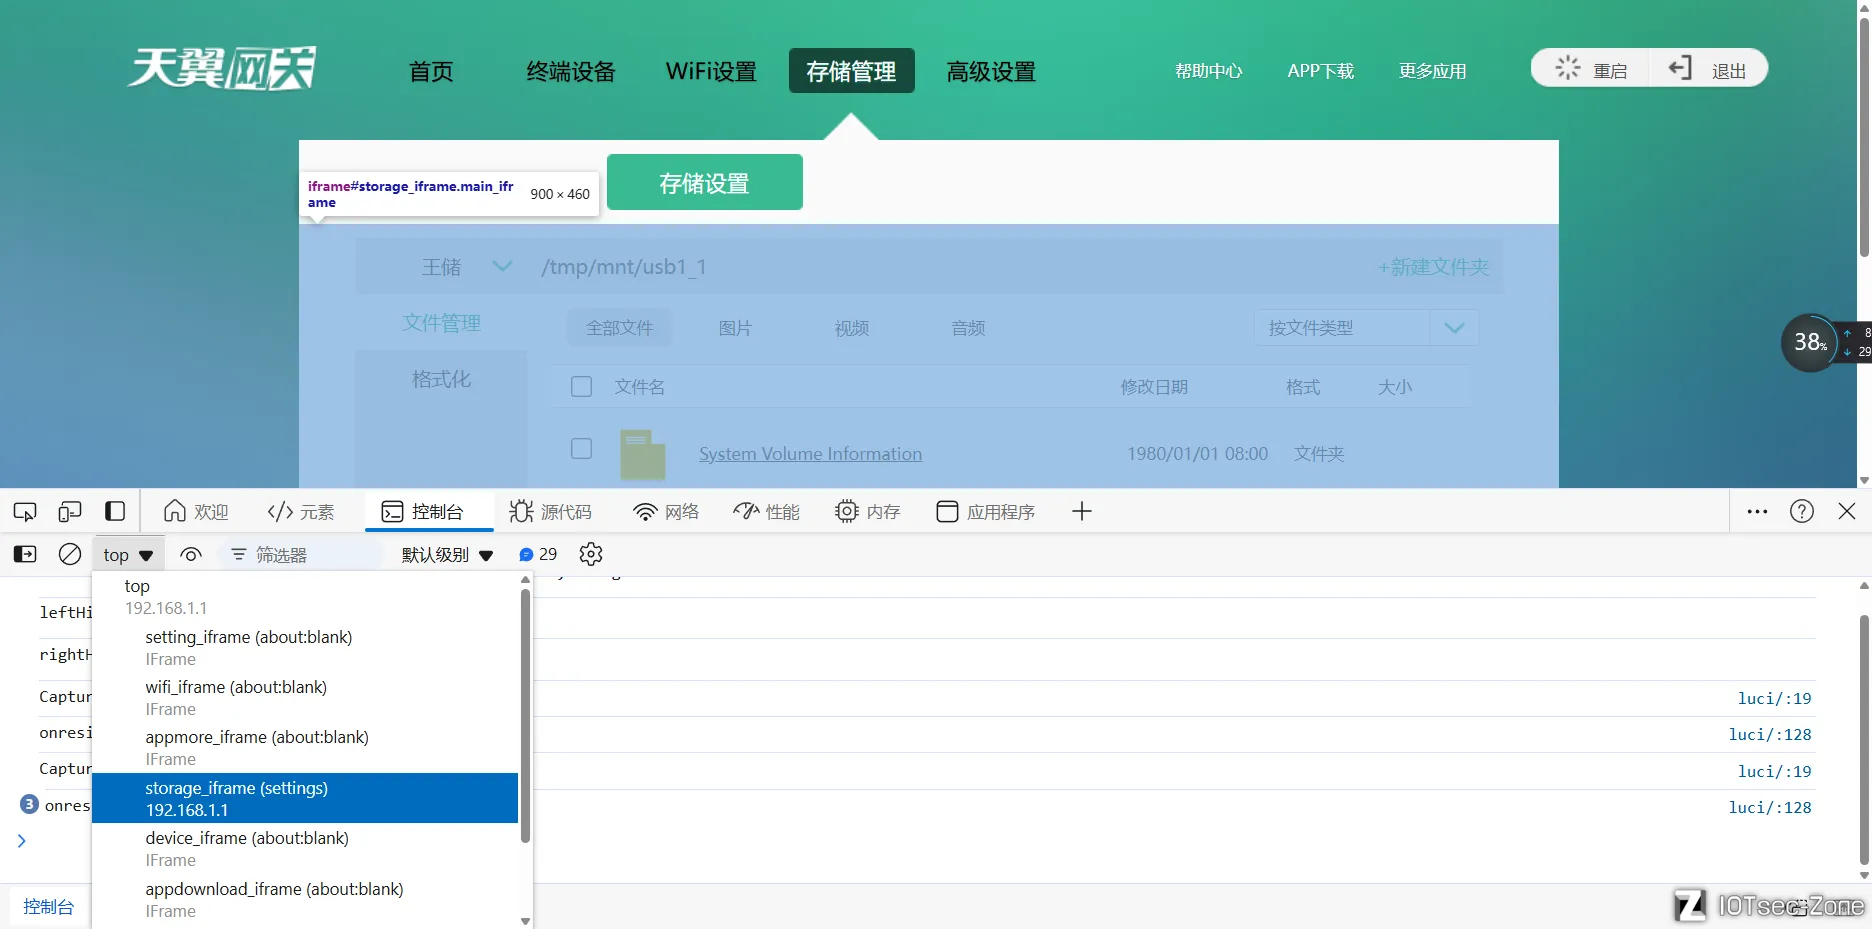Open the Performance tab

[766, 512]
